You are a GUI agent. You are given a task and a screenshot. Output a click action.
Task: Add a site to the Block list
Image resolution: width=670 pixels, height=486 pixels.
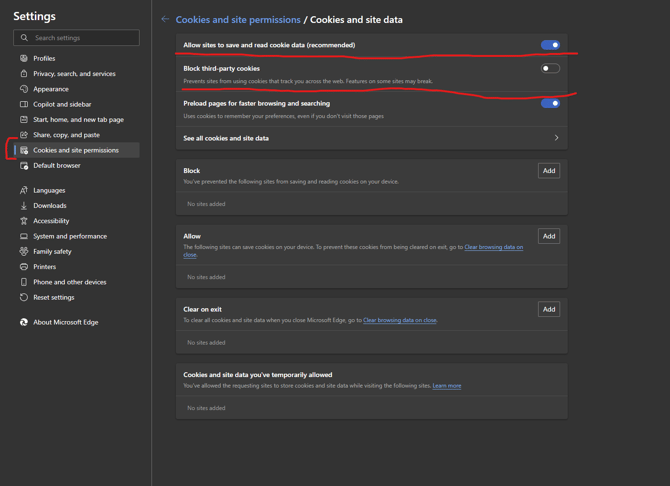pos(549,171)
